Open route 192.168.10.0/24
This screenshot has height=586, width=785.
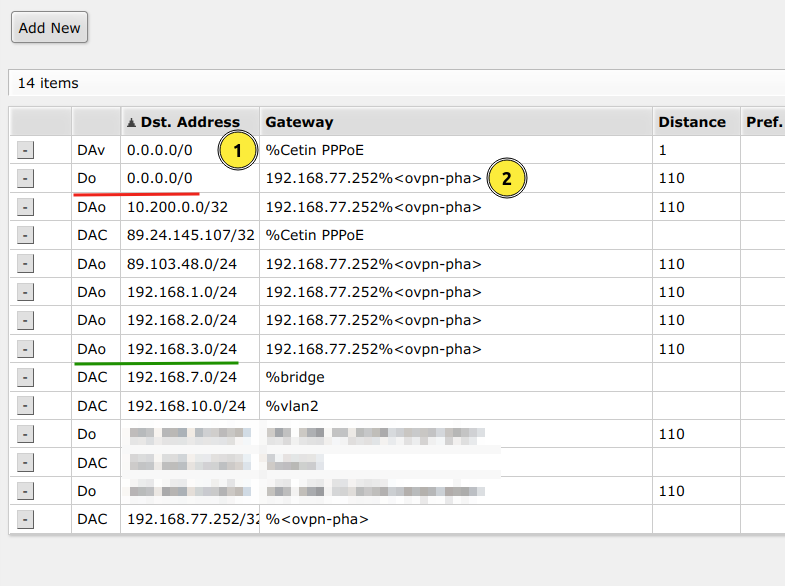click(186, 406)
